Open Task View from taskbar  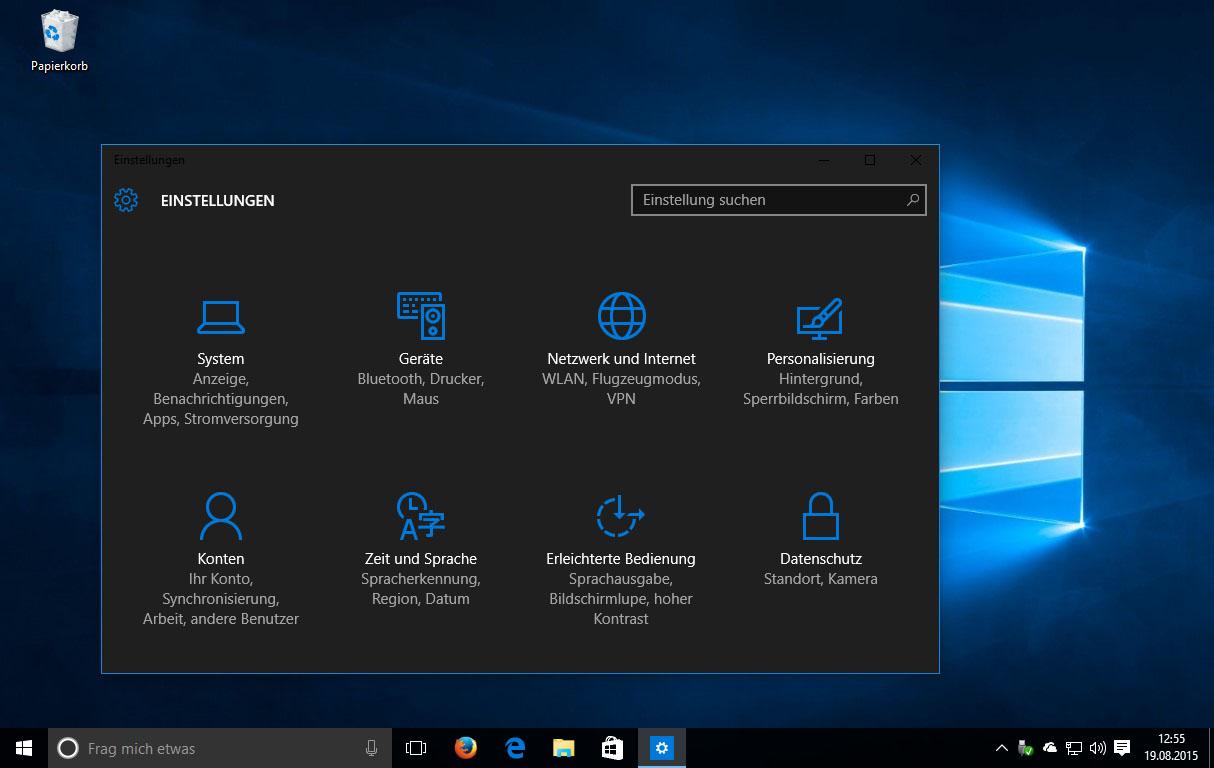(416, 748)
